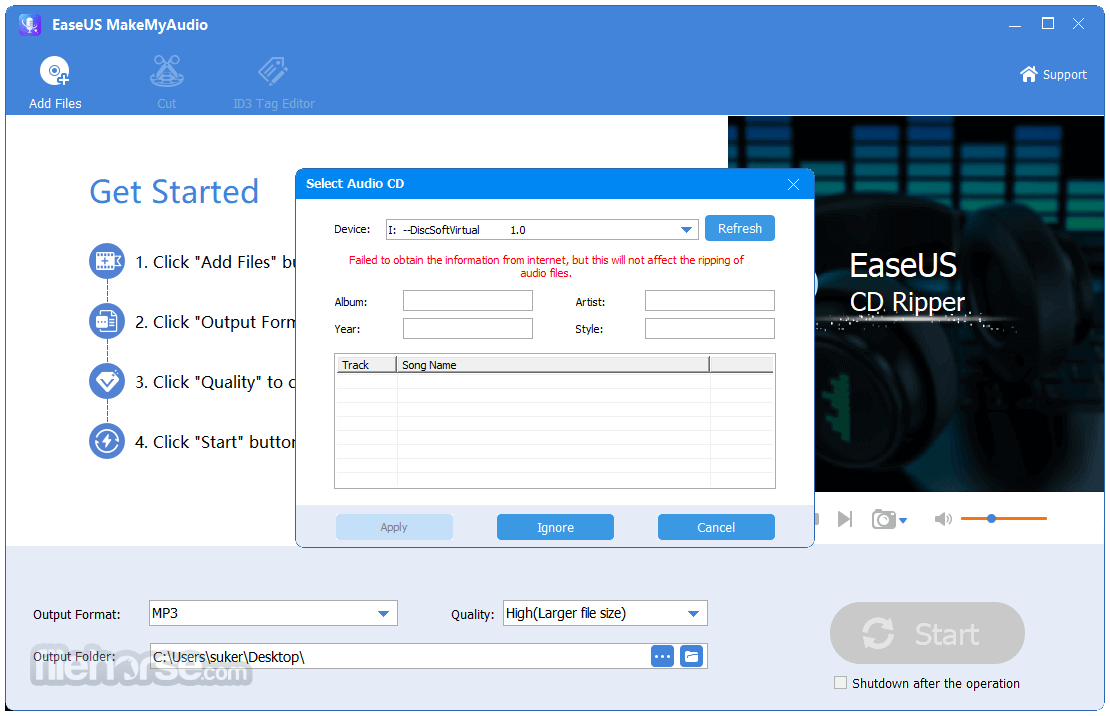Open the Support page link

pyautogui.click(x=1053, y=74)
